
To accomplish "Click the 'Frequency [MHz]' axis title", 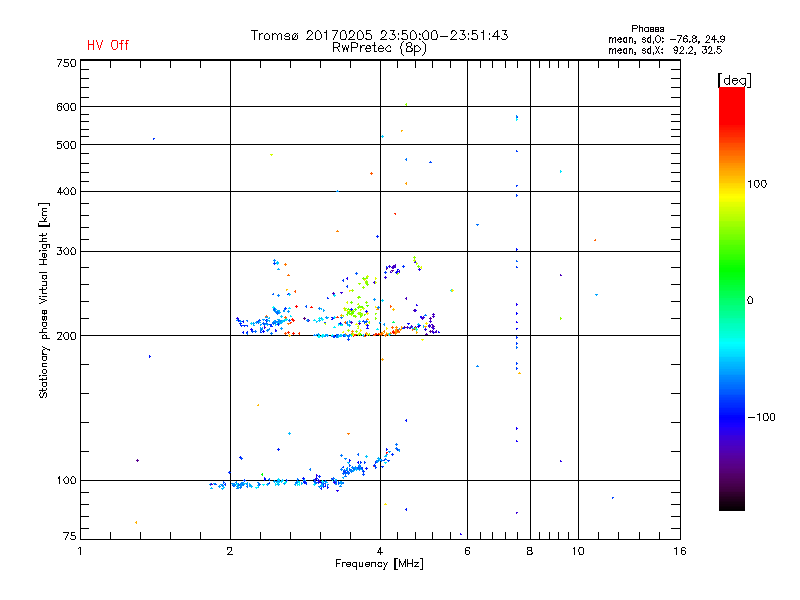I will click(379, 564).
